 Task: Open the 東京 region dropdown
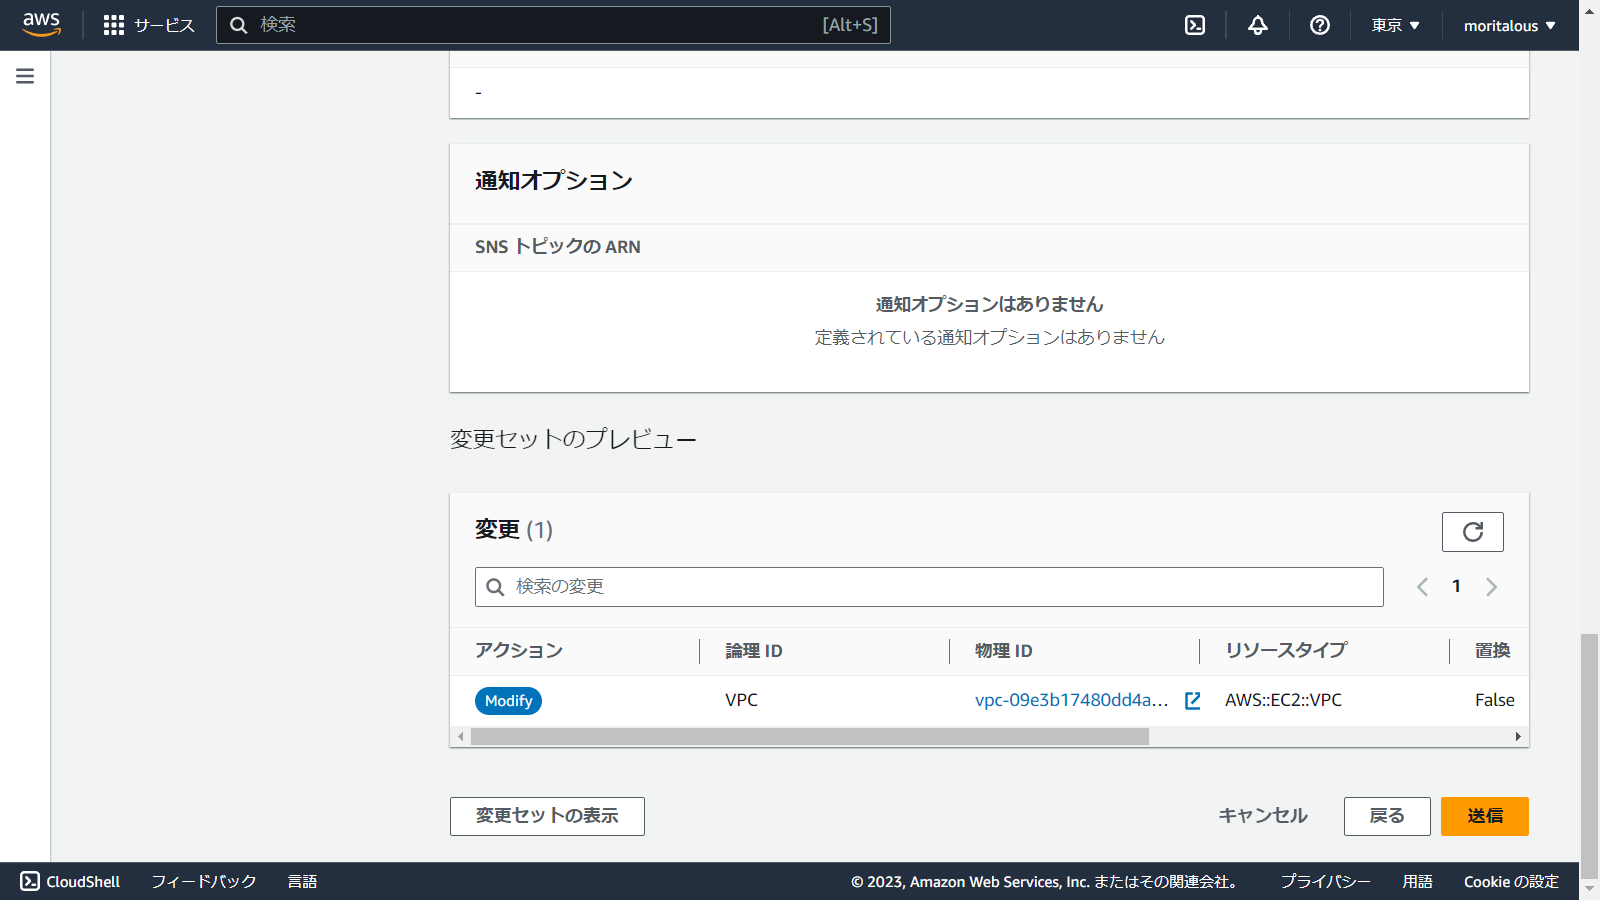point(1396,25)
